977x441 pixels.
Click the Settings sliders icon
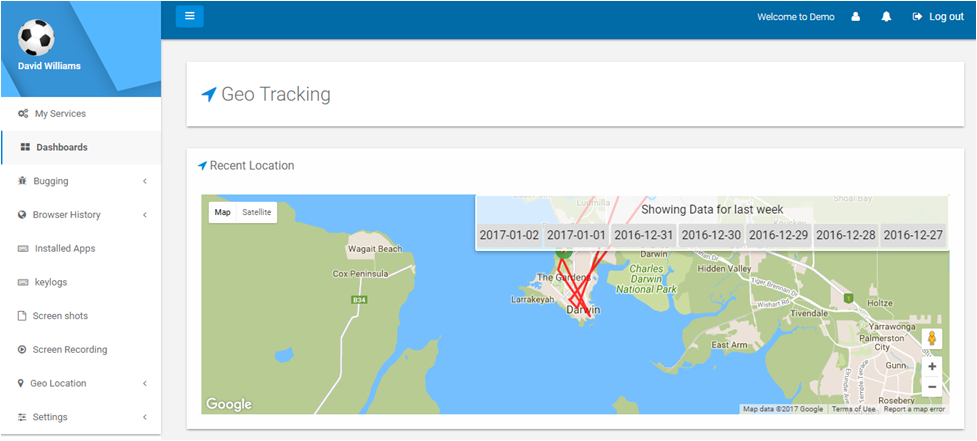pyautogui.click(x=22, y=417)
